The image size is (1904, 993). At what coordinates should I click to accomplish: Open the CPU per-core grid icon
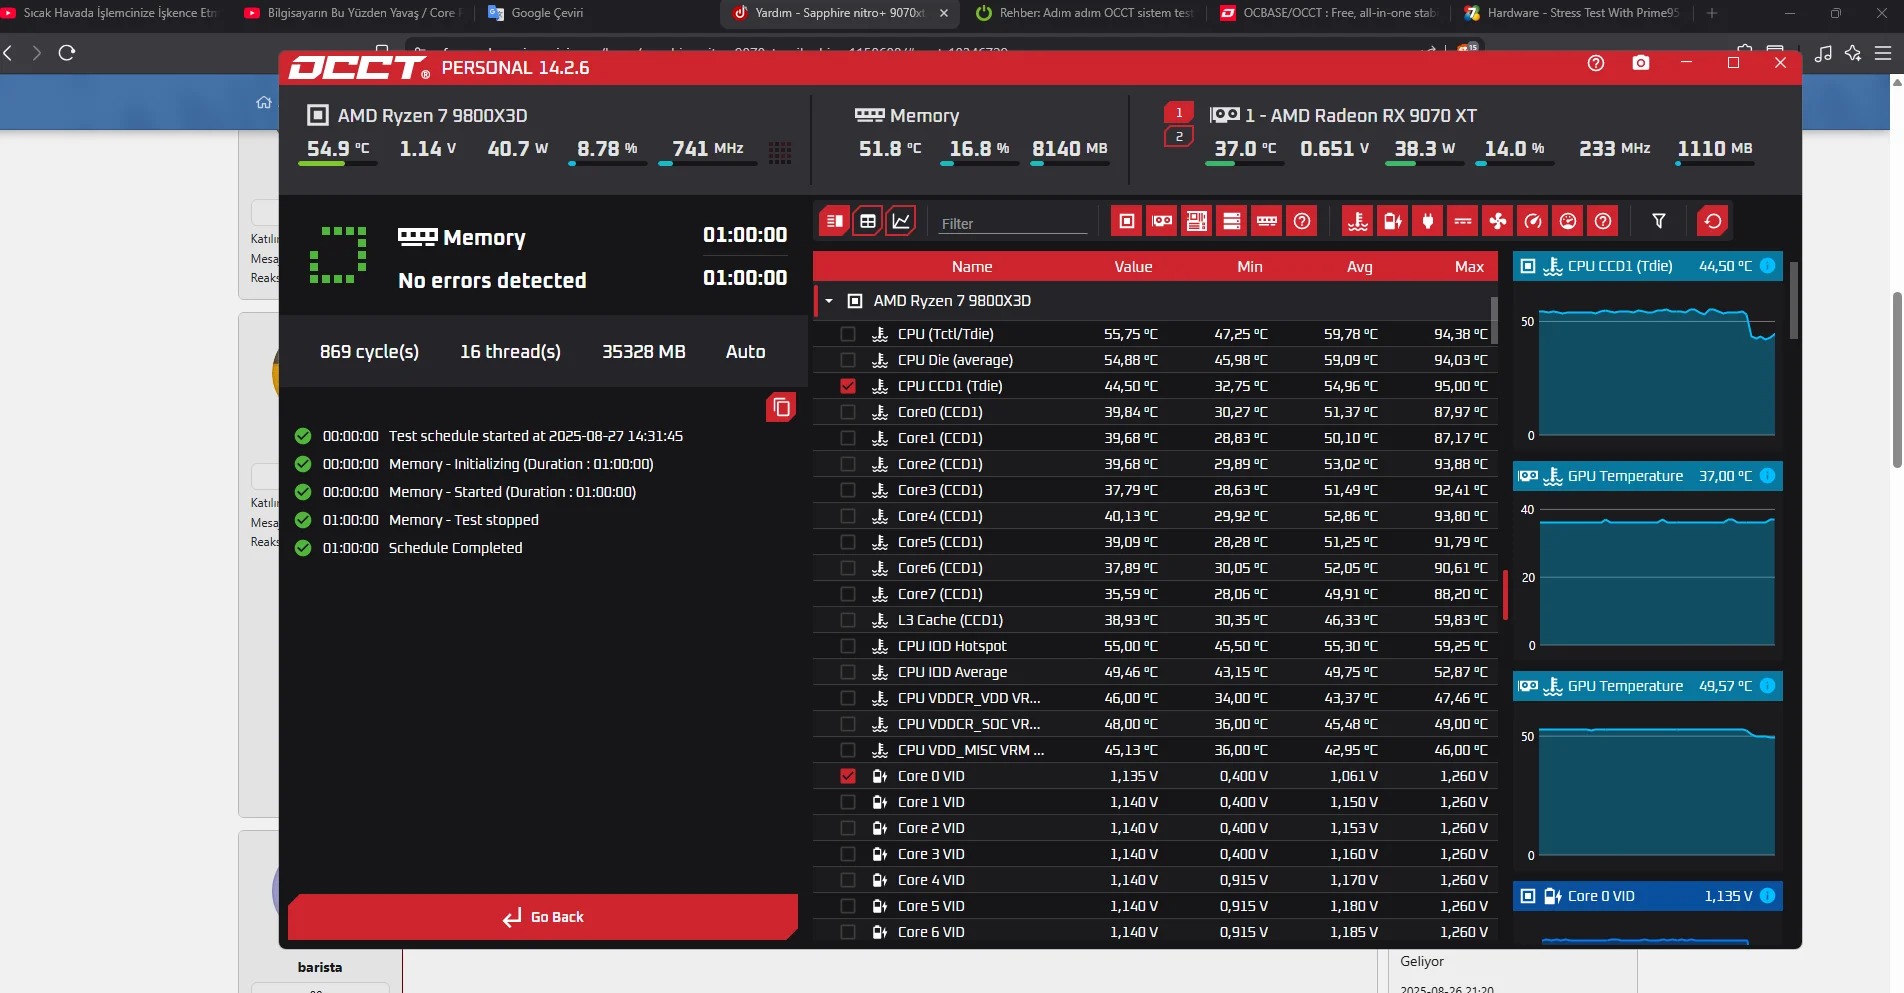click(x=780, y=152)
